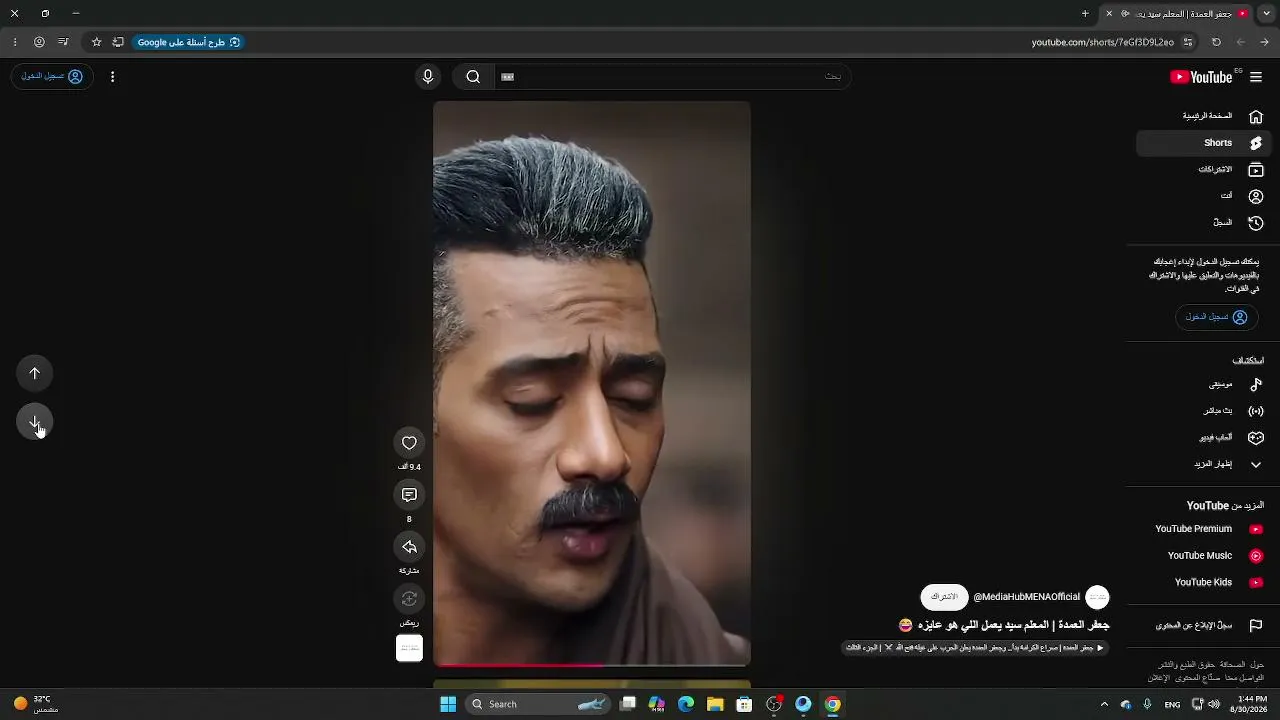
Task: Pause the Short by clicking the video
Action: click(592, 383)
